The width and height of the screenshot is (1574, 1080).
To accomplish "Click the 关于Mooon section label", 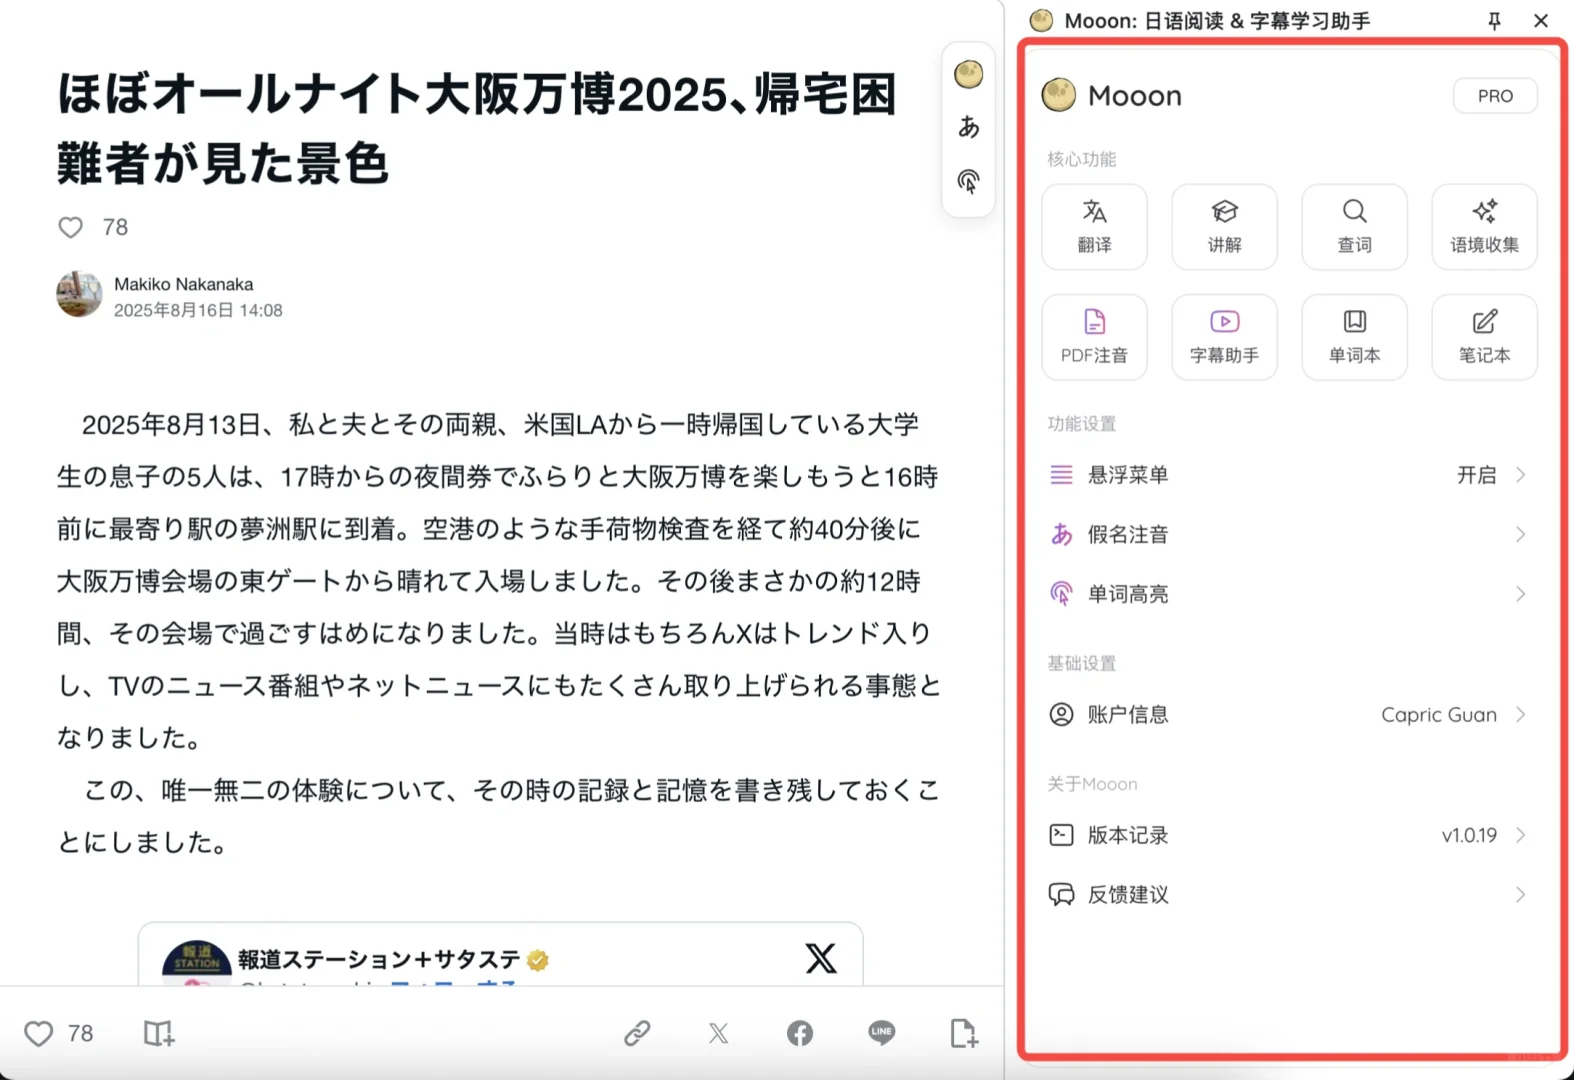I will coord(1092,784).
